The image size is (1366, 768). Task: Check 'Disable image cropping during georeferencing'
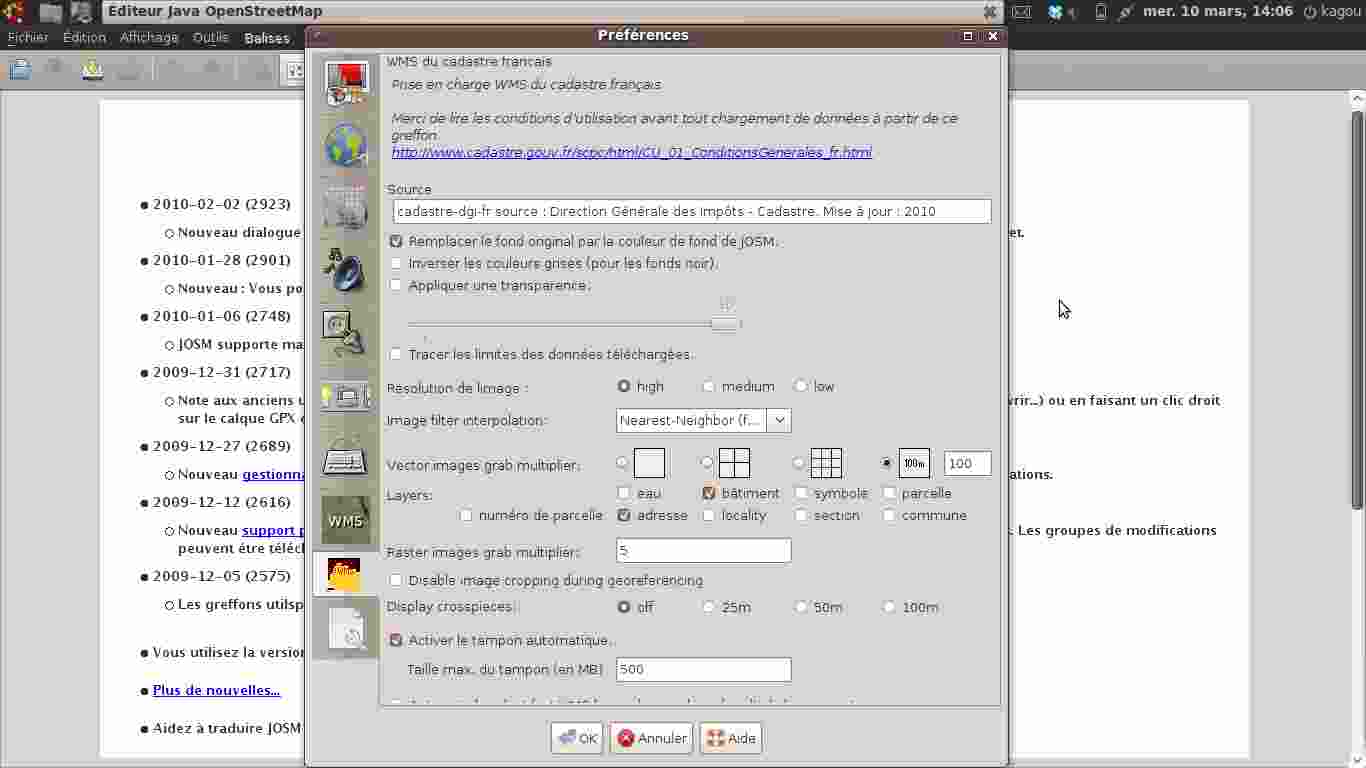[x=396, y=580]
